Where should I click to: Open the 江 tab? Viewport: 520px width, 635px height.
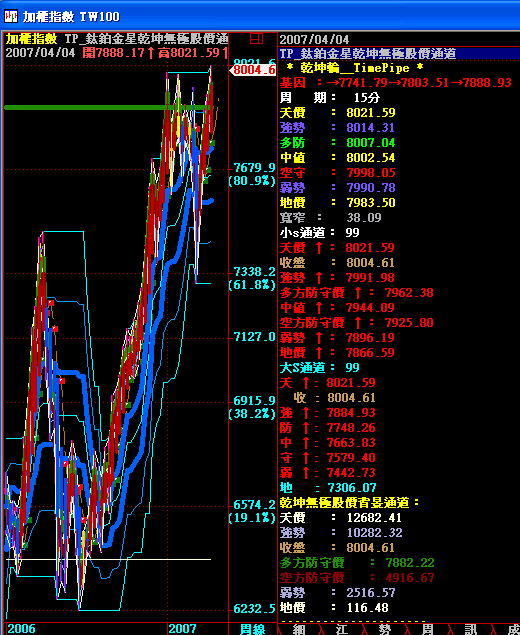[x=342, y=629]
